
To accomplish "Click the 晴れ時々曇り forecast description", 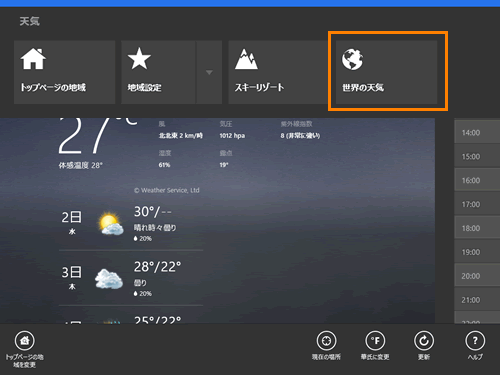I will click(x=155, y=228).
